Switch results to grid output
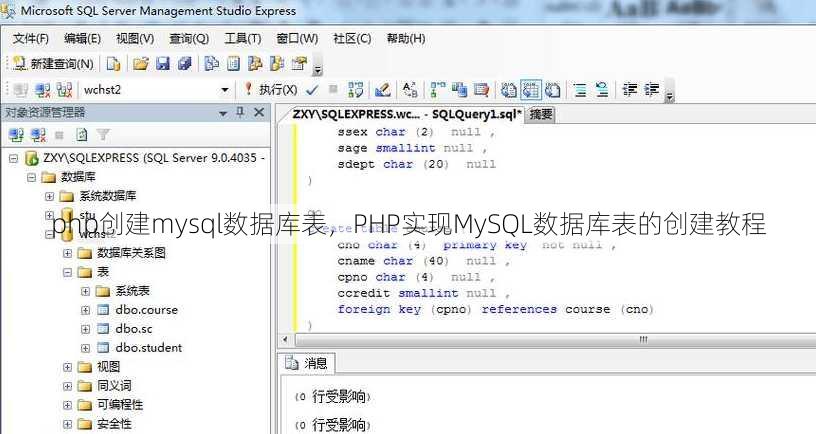The width and height of the screenshot is (816, 434). [x=530, y=90]
